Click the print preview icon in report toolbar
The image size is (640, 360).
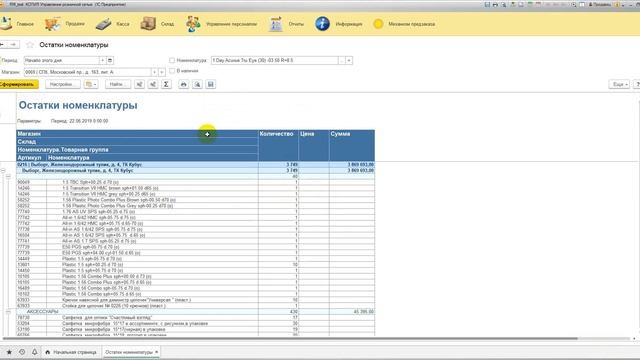[x=197, y=84]
